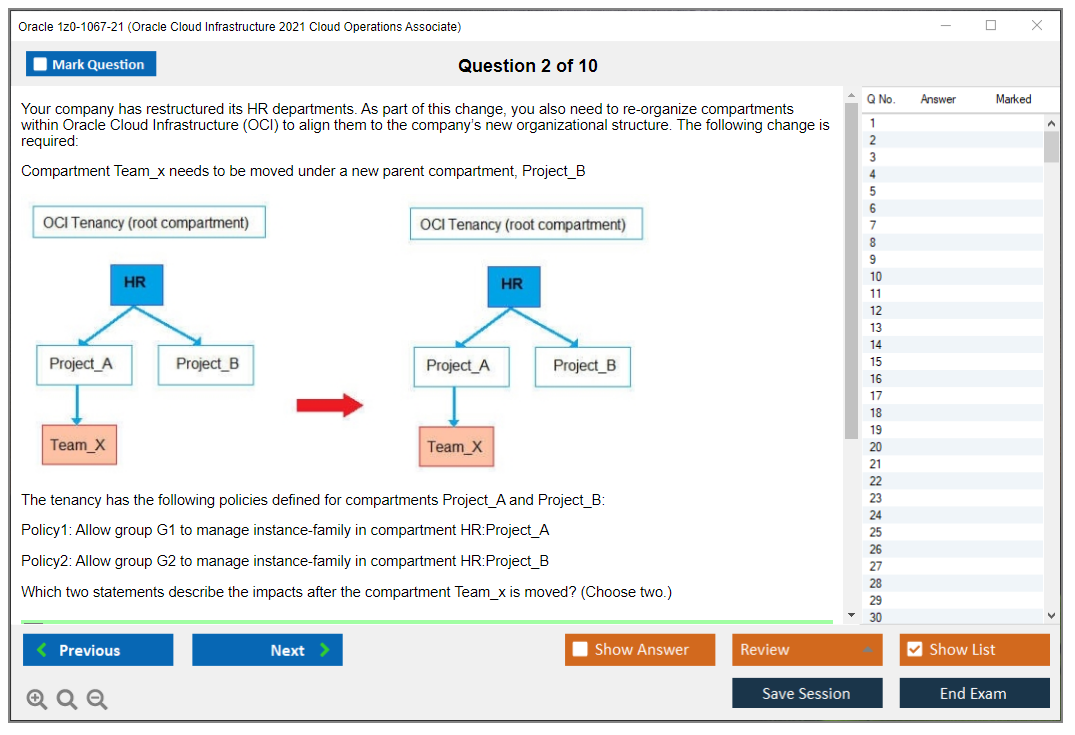Select question 10 in the question list
Screen dimensions: 1075x735
pyautogui.click(x=876, y=276)
